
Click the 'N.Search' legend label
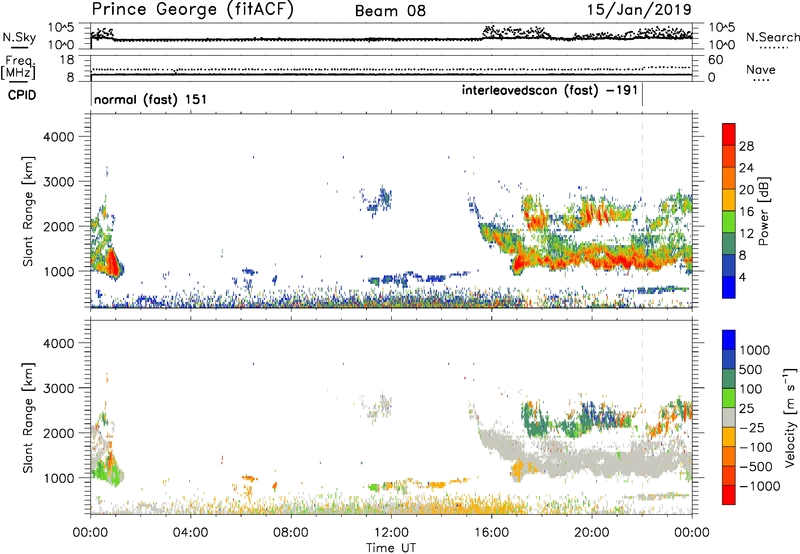point(772,37)
